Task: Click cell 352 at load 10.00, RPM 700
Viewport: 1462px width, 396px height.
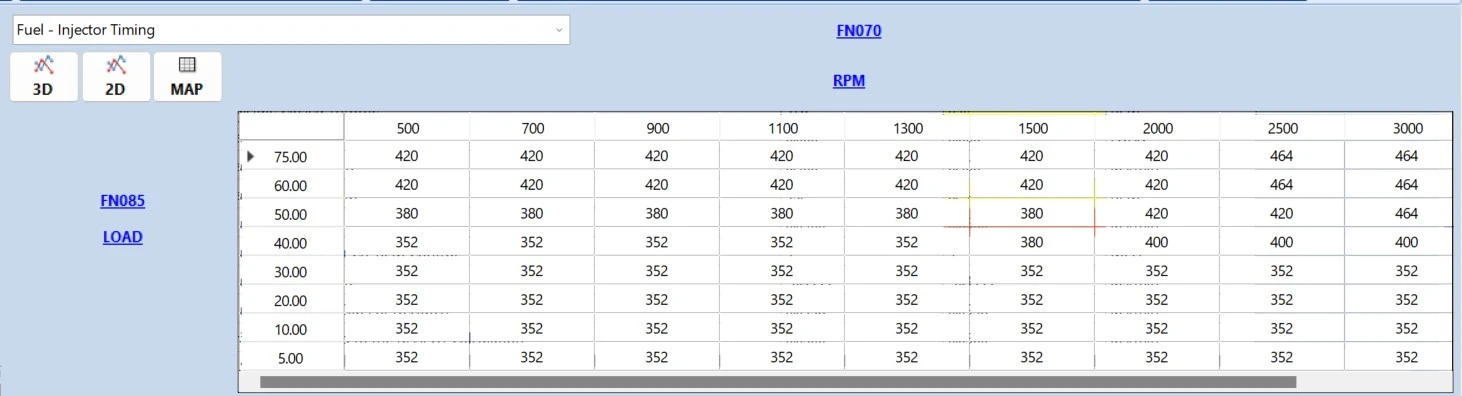Action: click(x=532, y=329)
